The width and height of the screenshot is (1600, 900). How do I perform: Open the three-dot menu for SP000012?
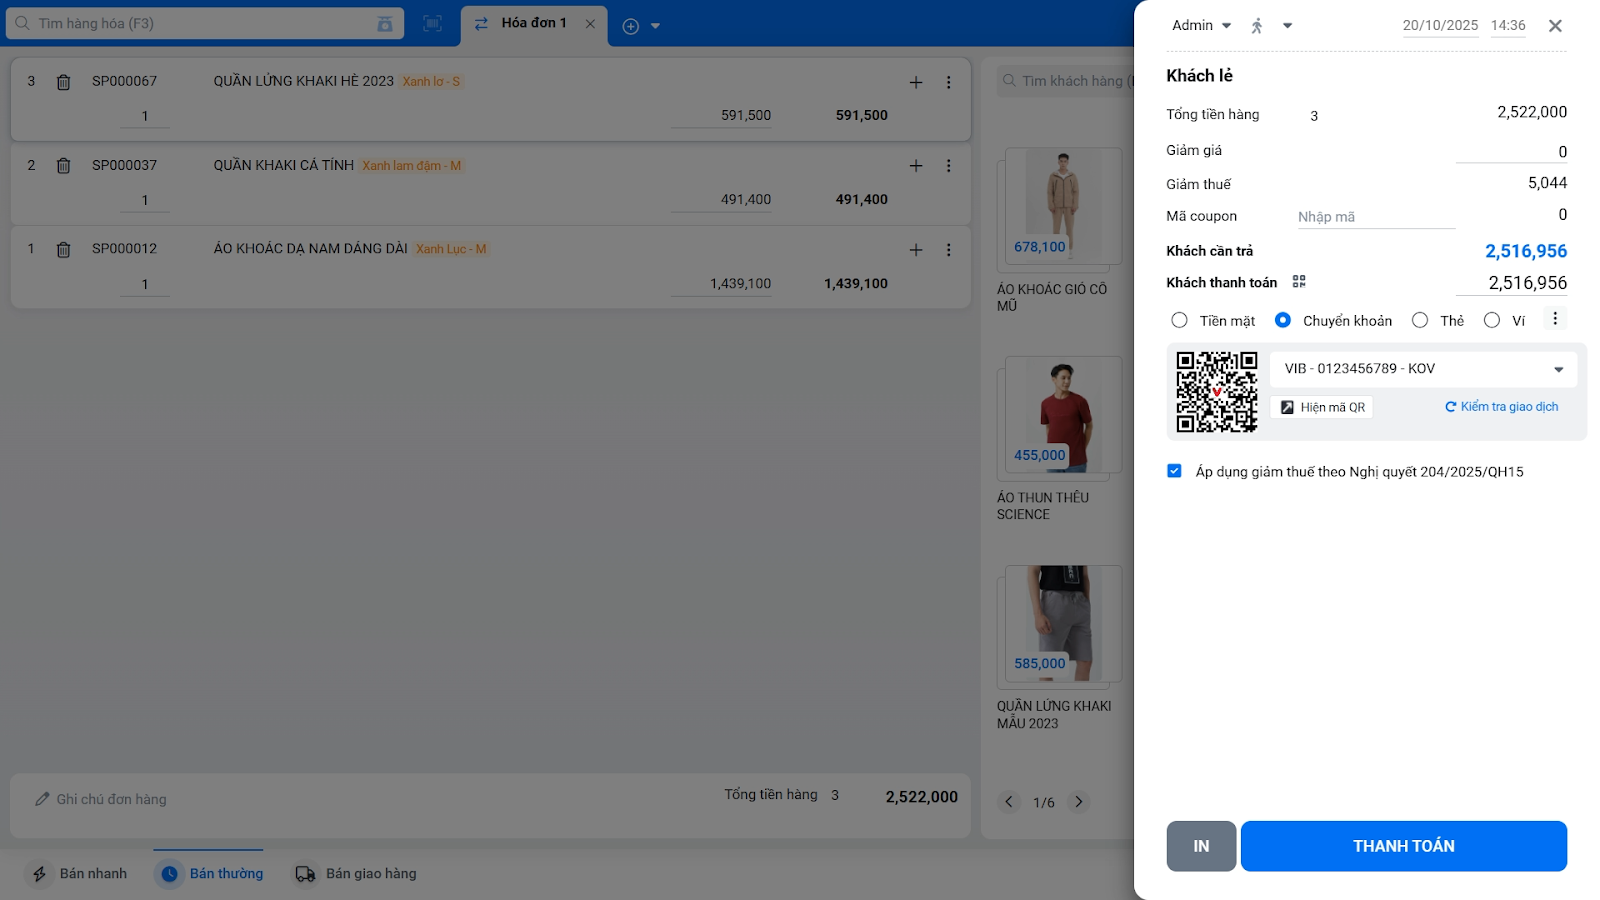(x=949, y=250)
